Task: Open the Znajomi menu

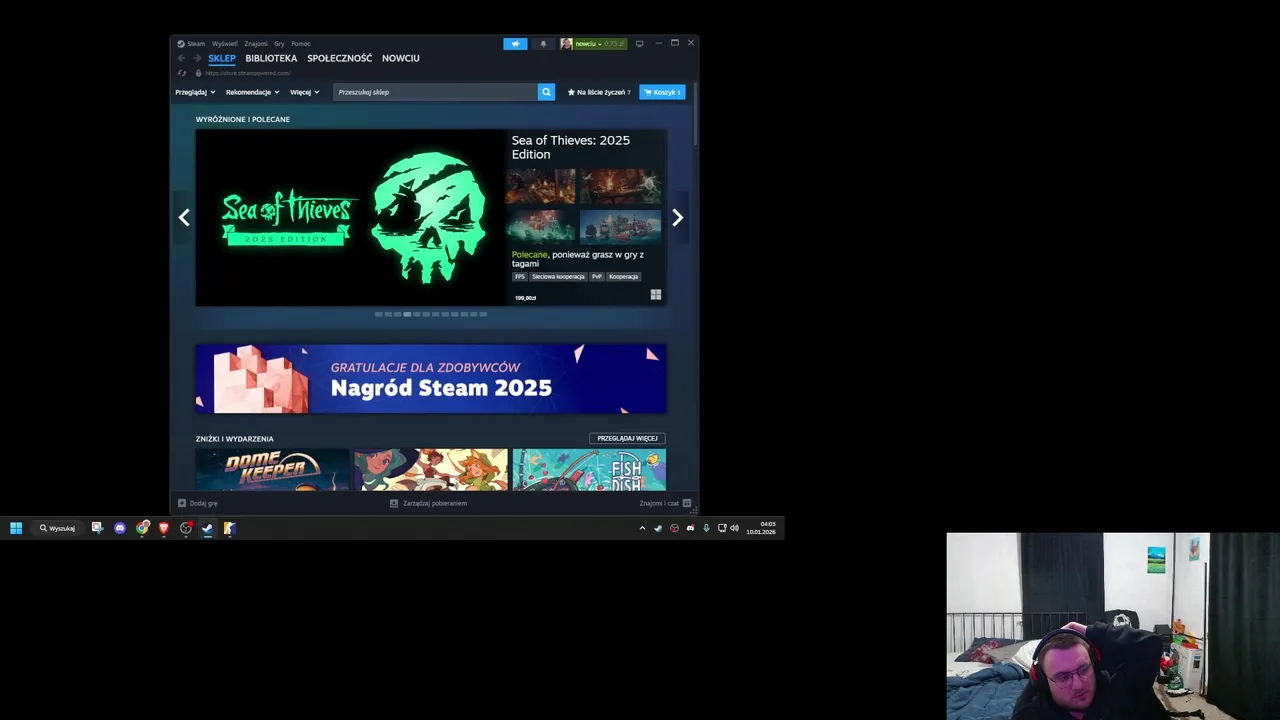Action: [x=256, y=44]
